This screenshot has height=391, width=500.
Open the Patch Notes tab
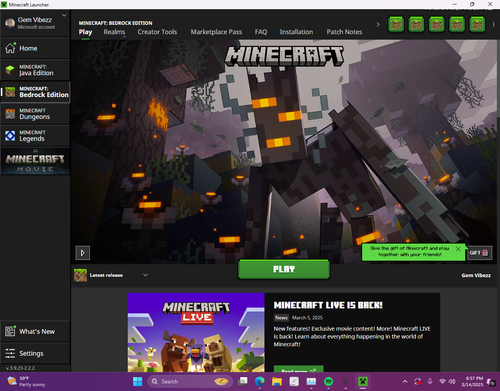tap(344, 32)
